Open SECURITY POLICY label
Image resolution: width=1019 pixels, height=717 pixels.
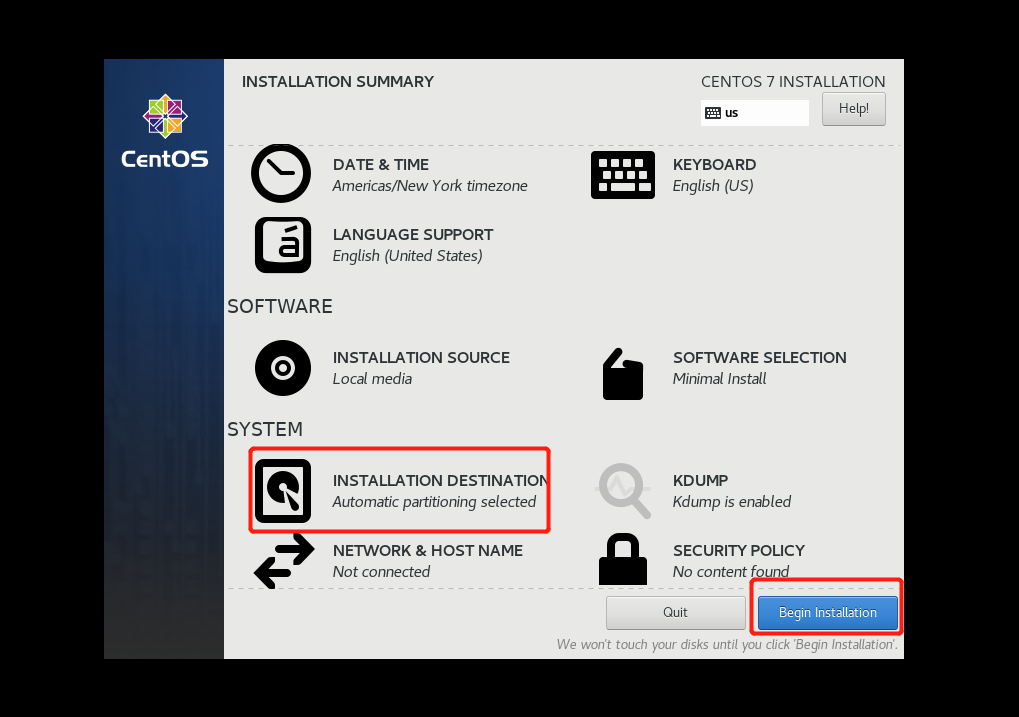(x=739, y=551)
